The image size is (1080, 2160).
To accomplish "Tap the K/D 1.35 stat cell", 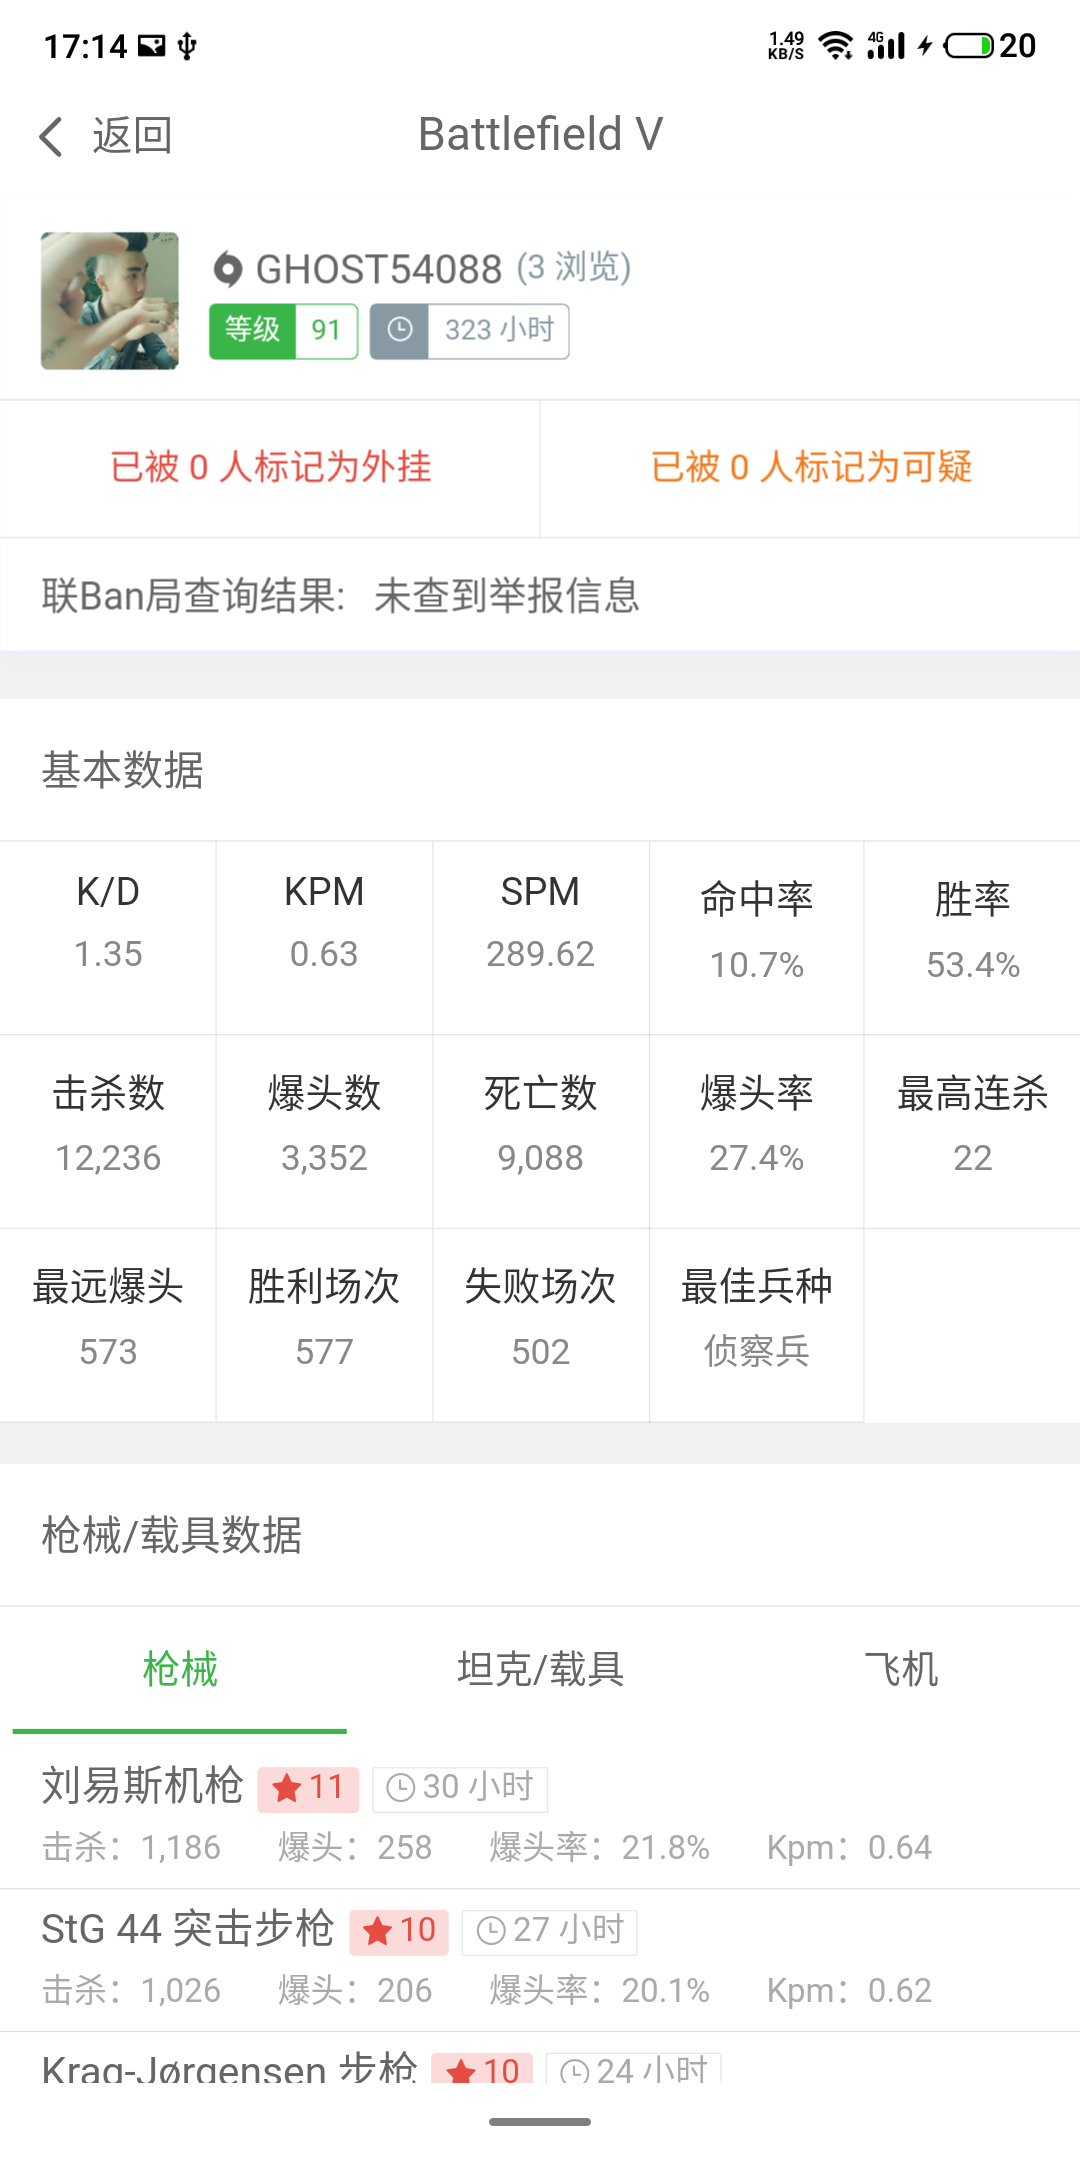I will click(x=108, y=937).
